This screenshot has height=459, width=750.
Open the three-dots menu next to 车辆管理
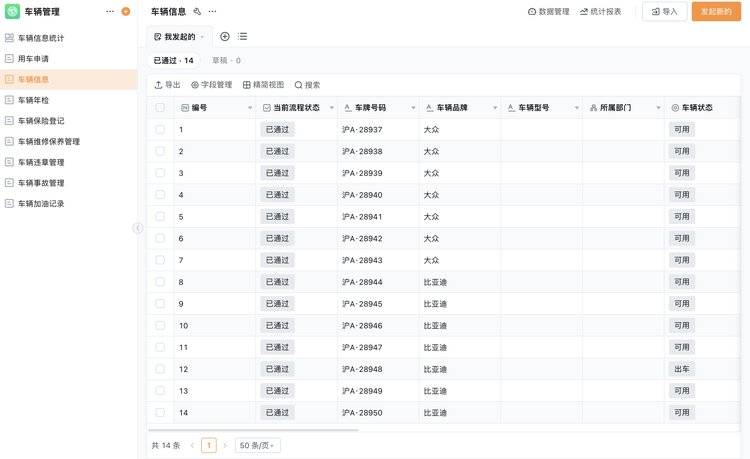click(110, 12)
